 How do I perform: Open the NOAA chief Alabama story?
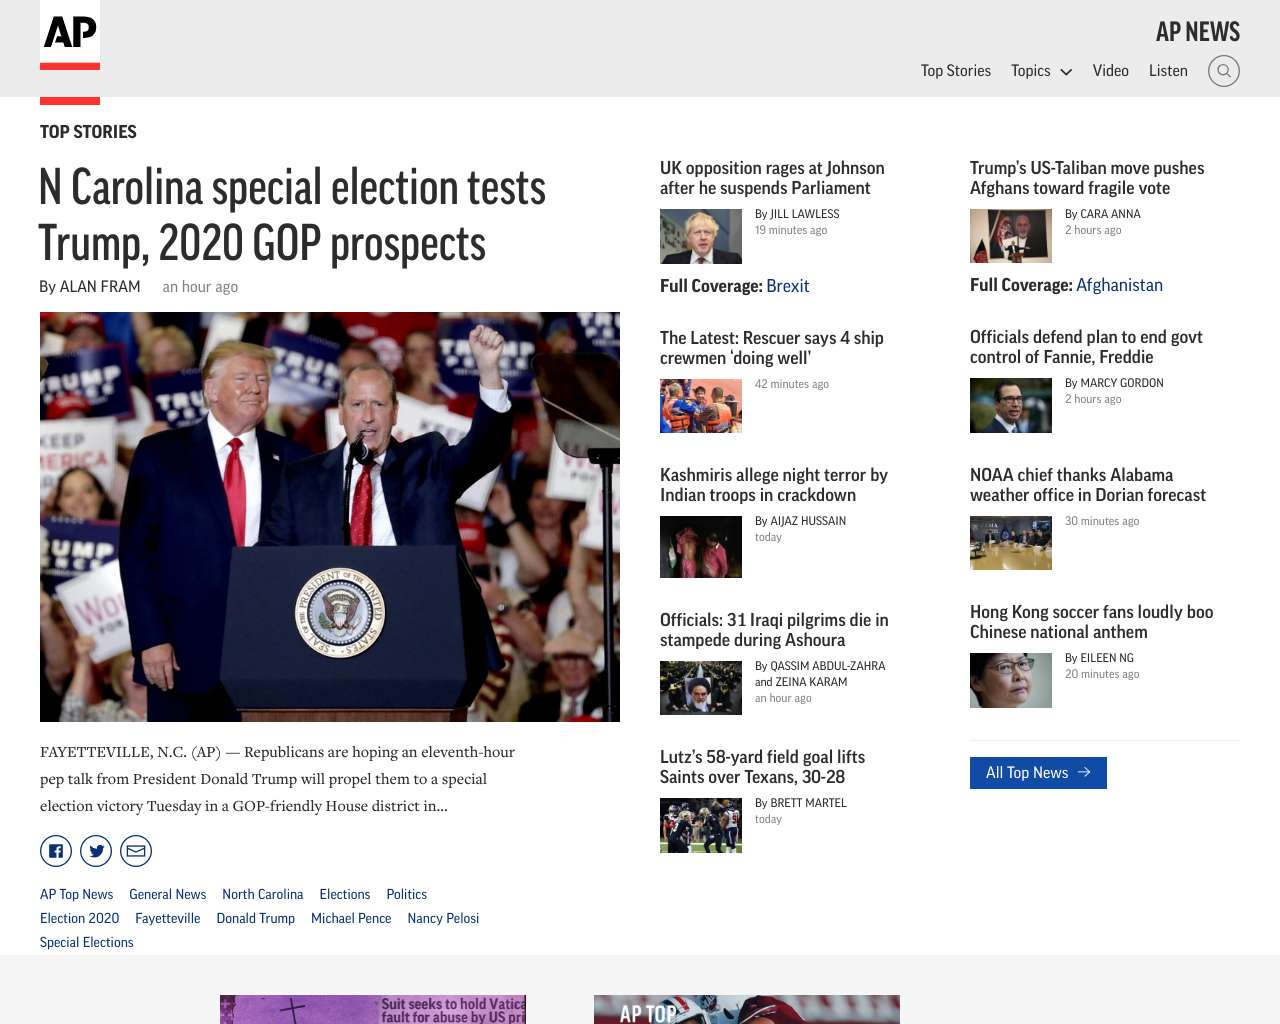pos(1088,485)
